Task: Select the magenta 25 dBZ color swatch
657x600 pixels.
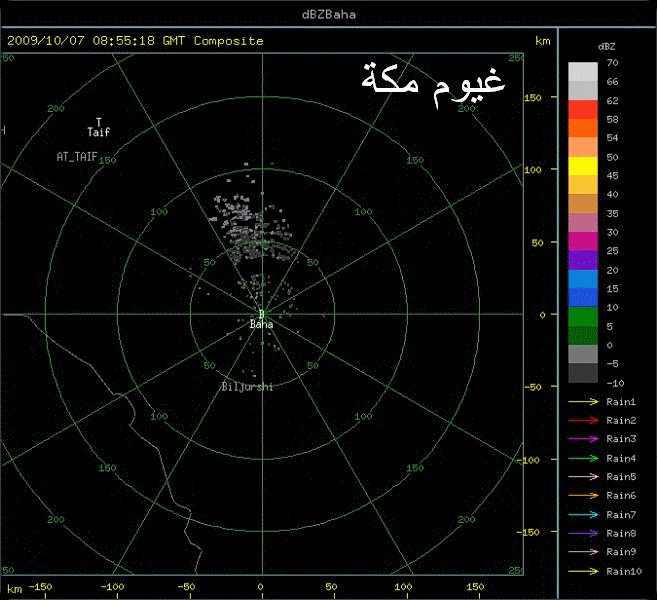Action: [x=583, y=241]
